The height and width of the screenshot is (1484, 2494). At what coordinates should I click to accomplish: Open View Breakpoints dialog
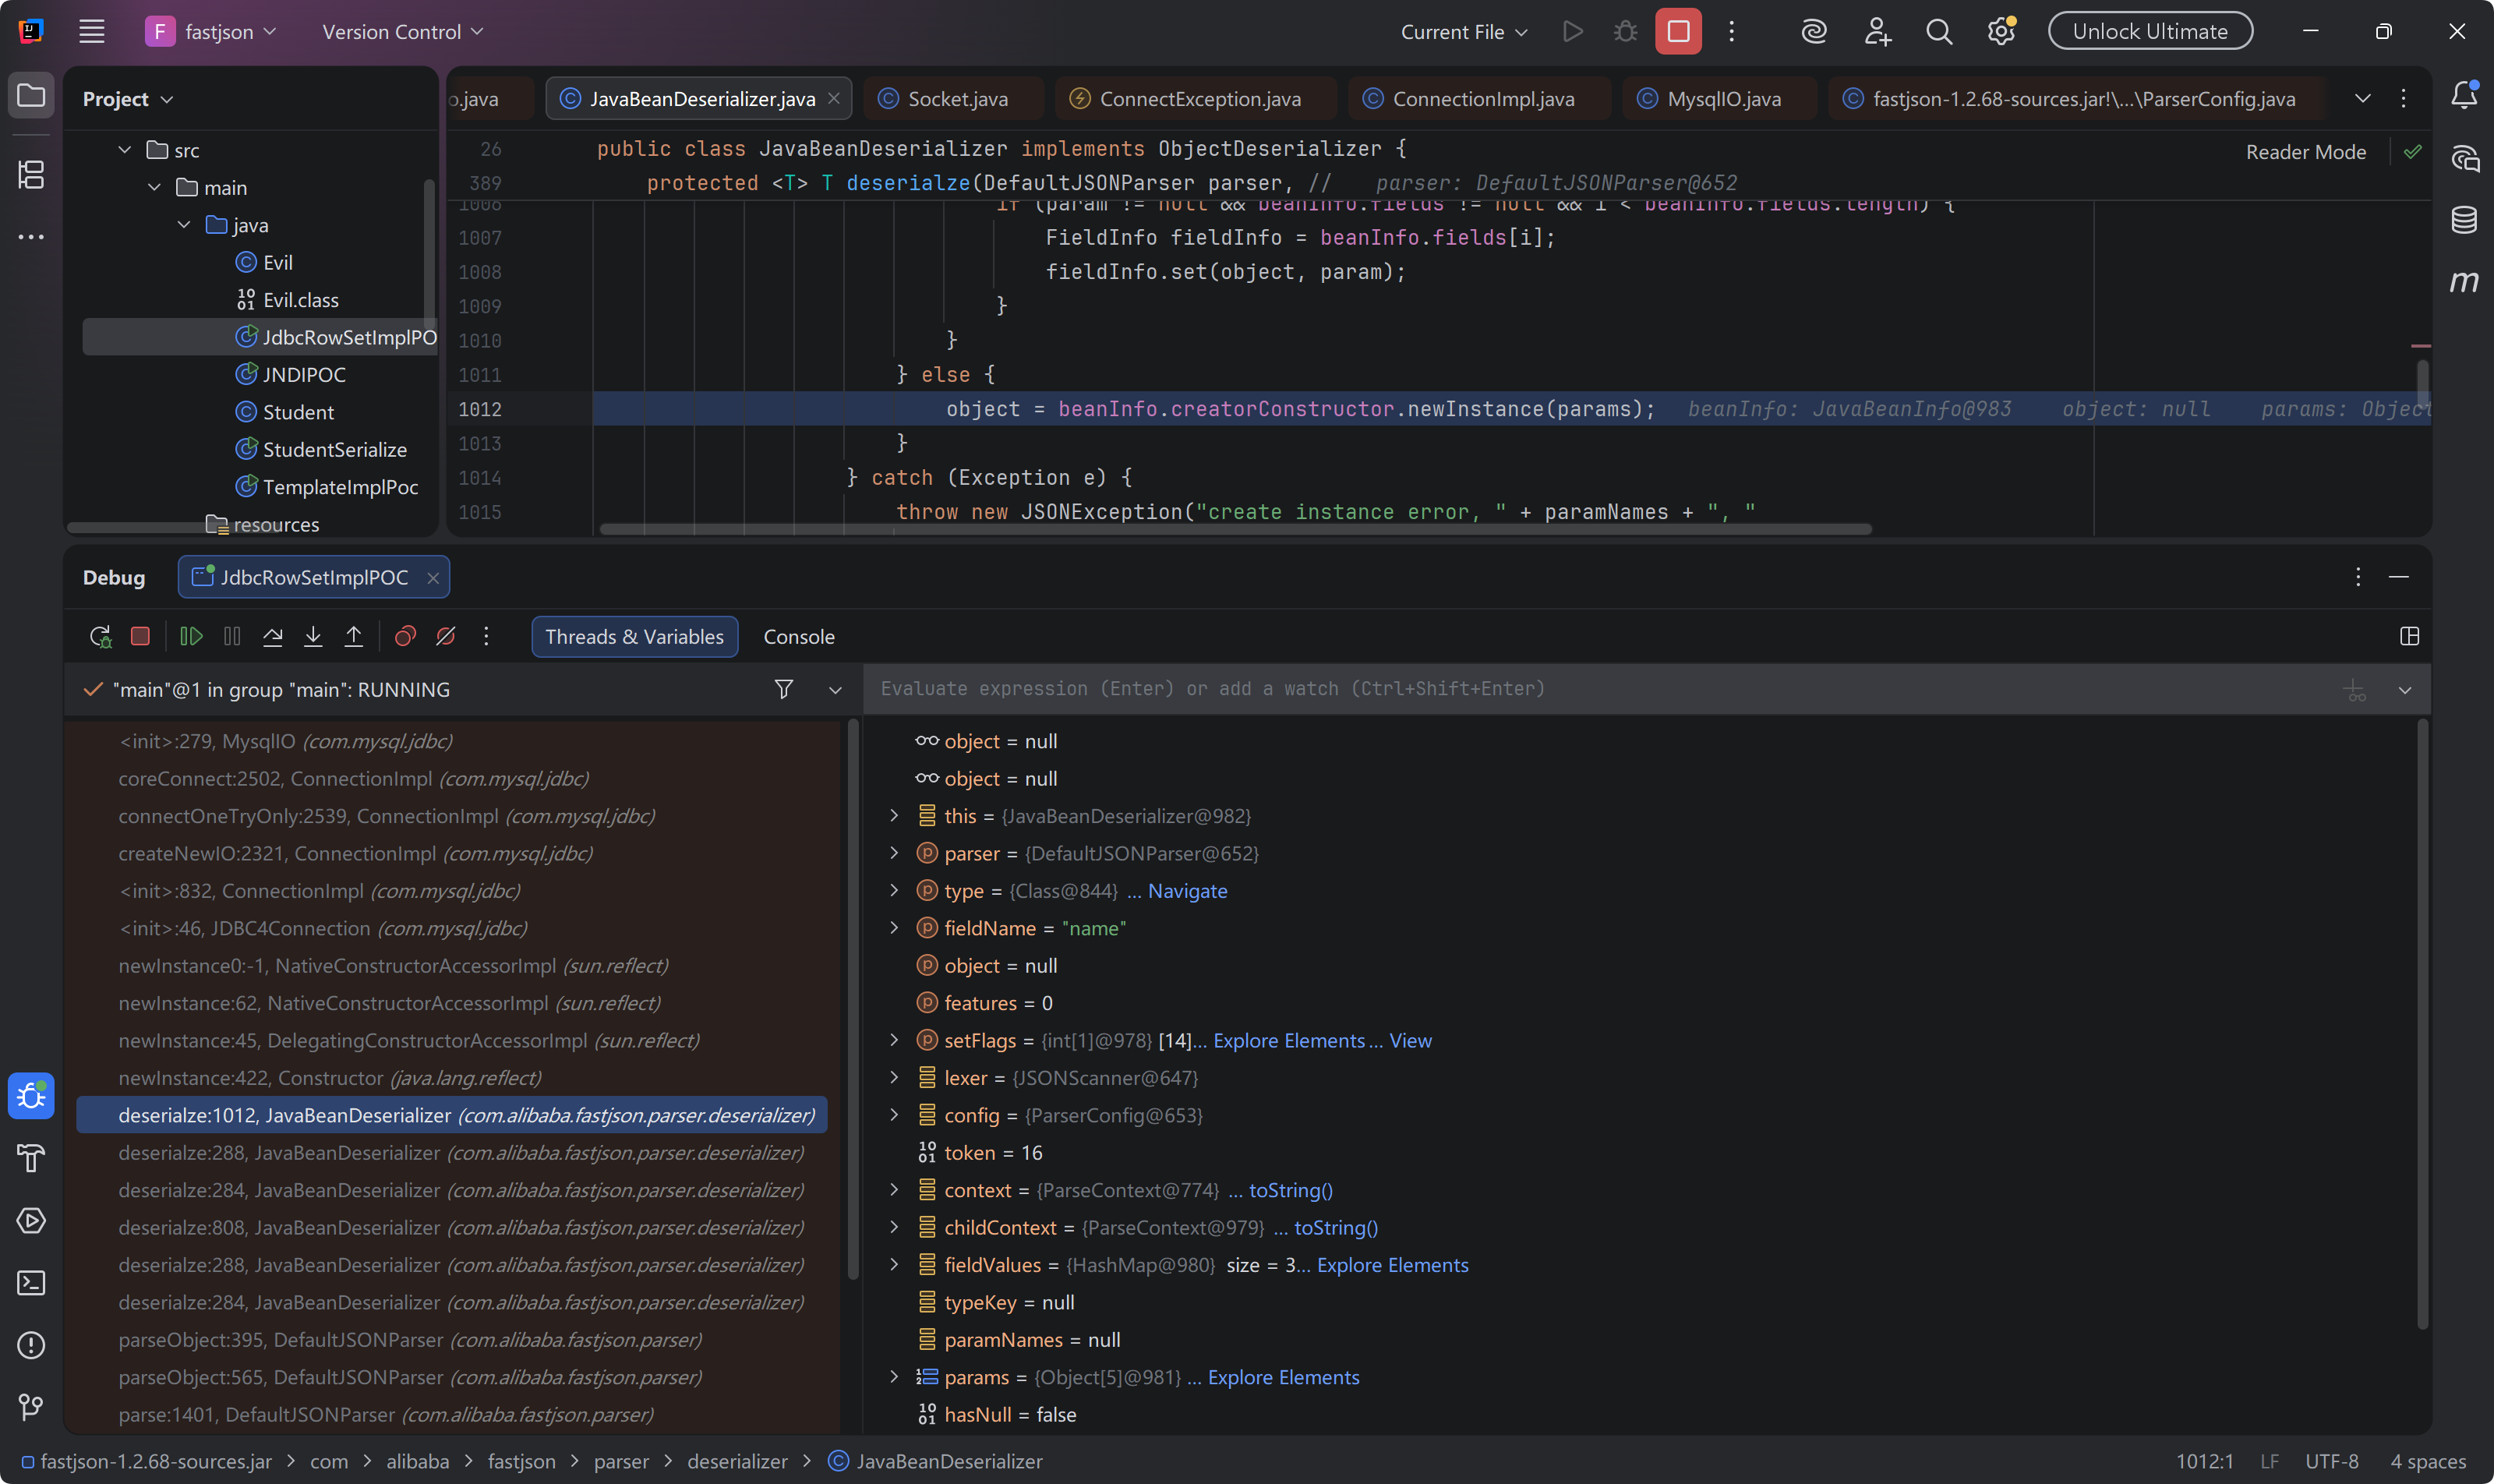(x=405, y=636)
